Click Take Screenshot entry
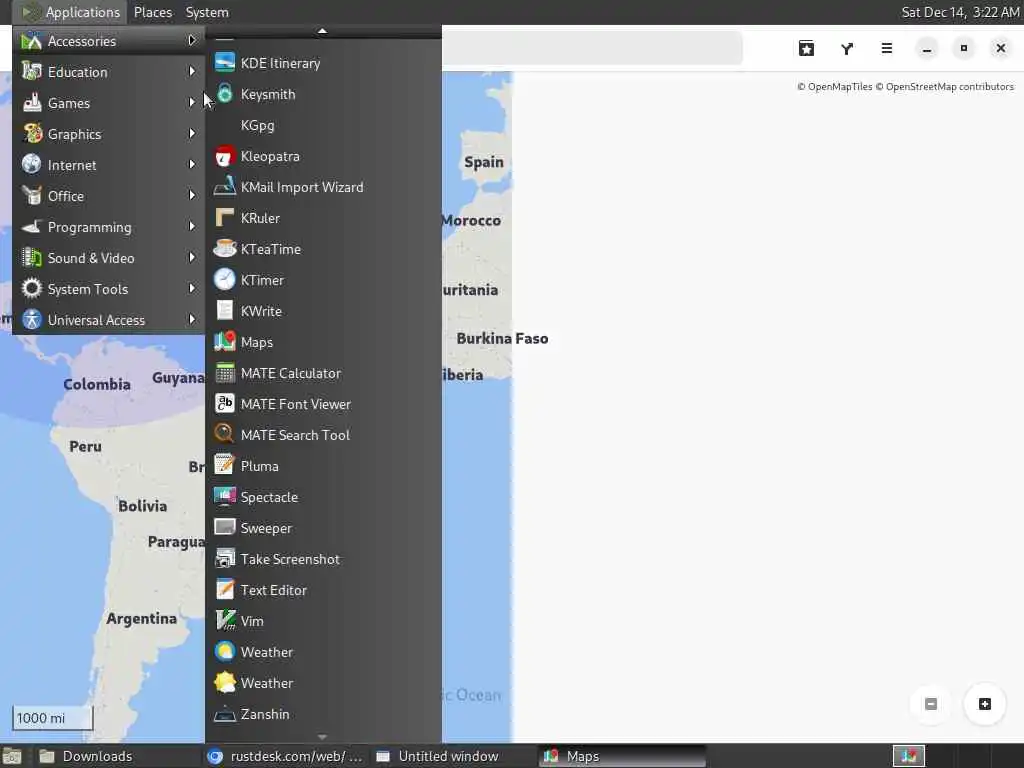The width and height of the screenshot is (1024, 768). point(323,560)
